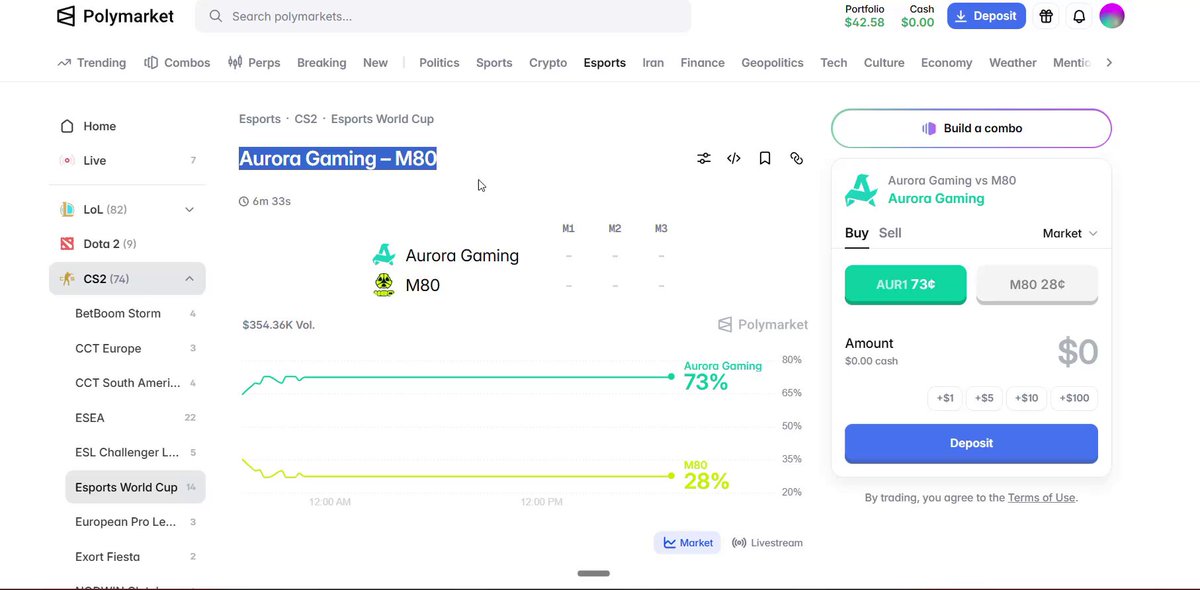Focus the Search polymarkets field
The height and width of the screenshot is (590, 1200).
pos(443,16)
